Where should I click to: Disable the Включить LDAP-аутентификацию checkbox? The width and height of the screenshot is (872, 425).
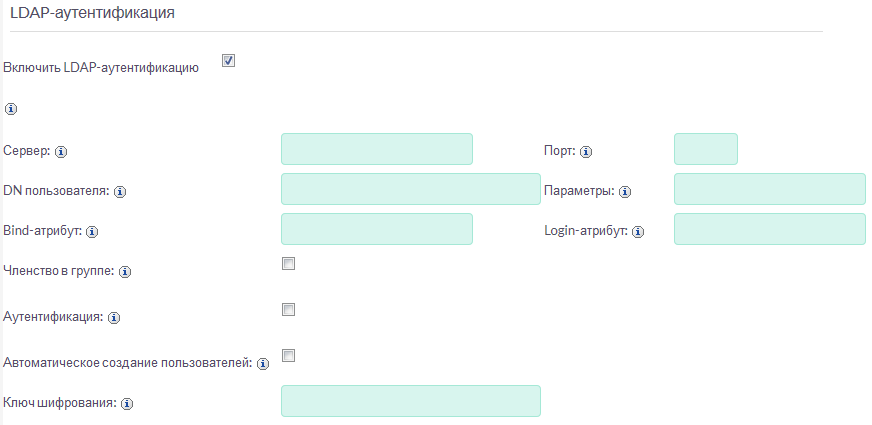(x=228, y=62)
